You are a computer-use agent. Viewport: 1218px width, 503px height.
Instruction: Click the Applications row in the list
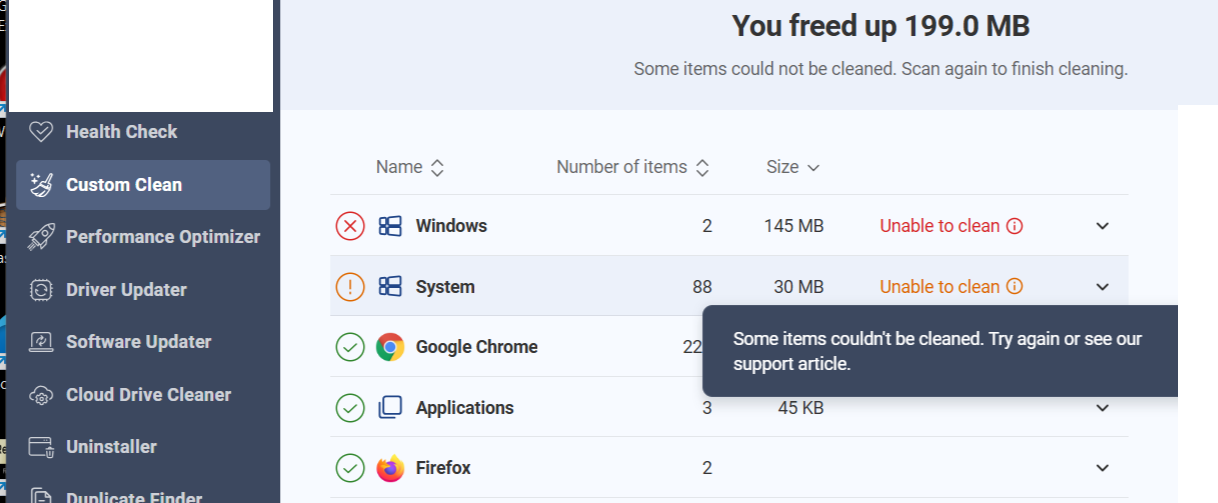click(x=465, y=408)
